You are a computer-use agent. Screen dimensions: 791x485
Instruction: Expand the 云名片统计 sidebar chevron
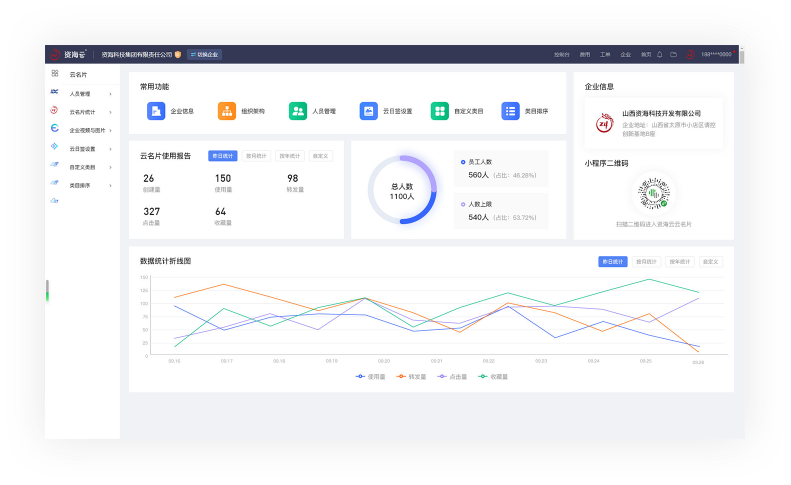pos(110,112)
